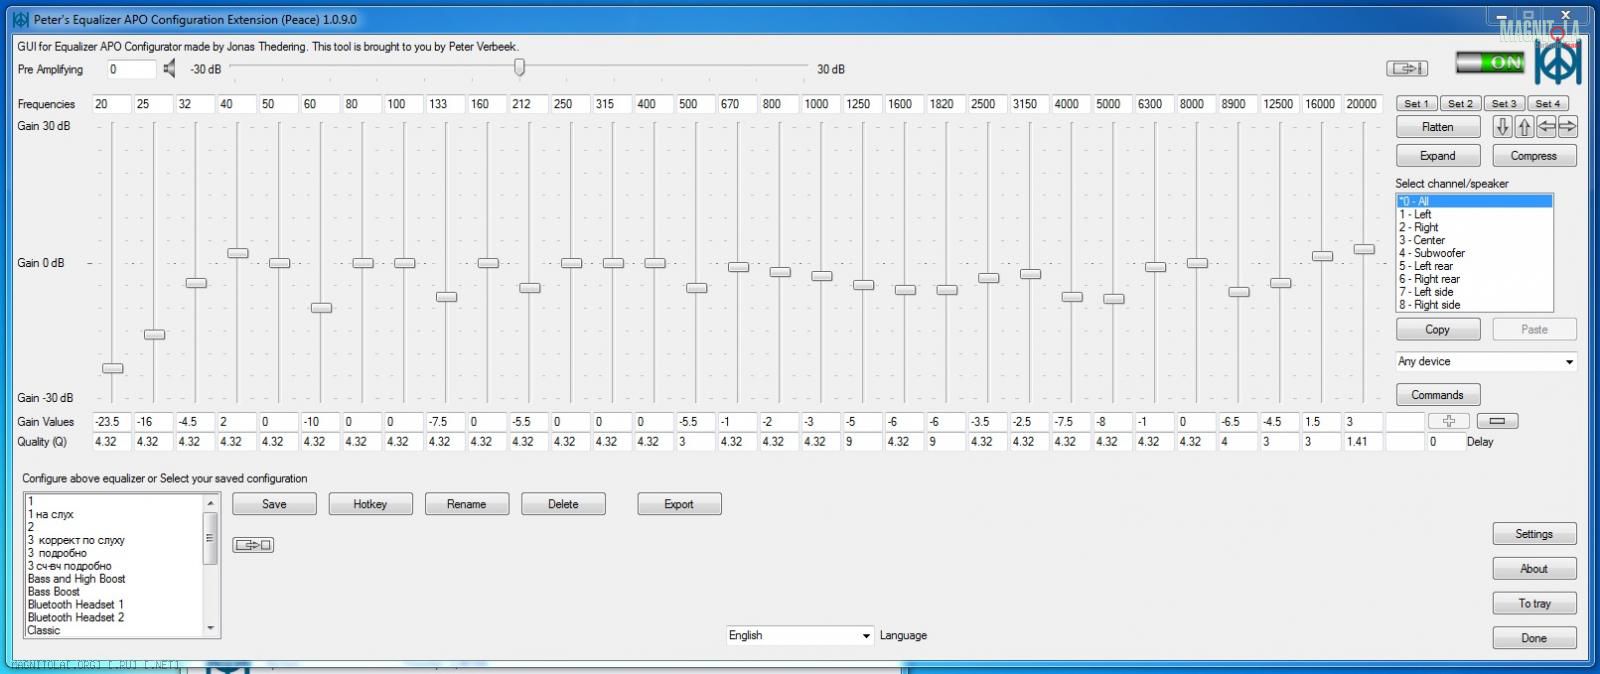
Task: Open the 'Any device' dropdown
Action: pyautogui.click(x=1485, y=362)
